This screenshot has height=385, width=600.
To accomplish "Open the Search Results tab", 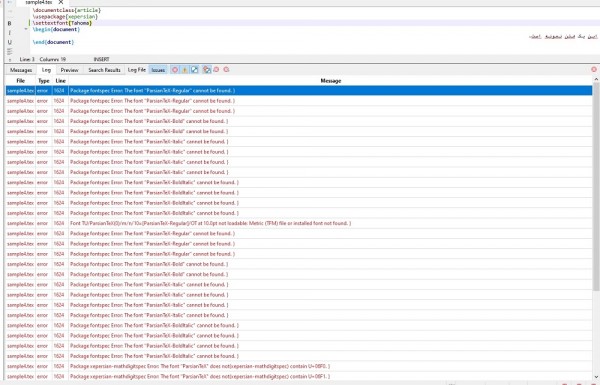I will (x=104, y=70).
